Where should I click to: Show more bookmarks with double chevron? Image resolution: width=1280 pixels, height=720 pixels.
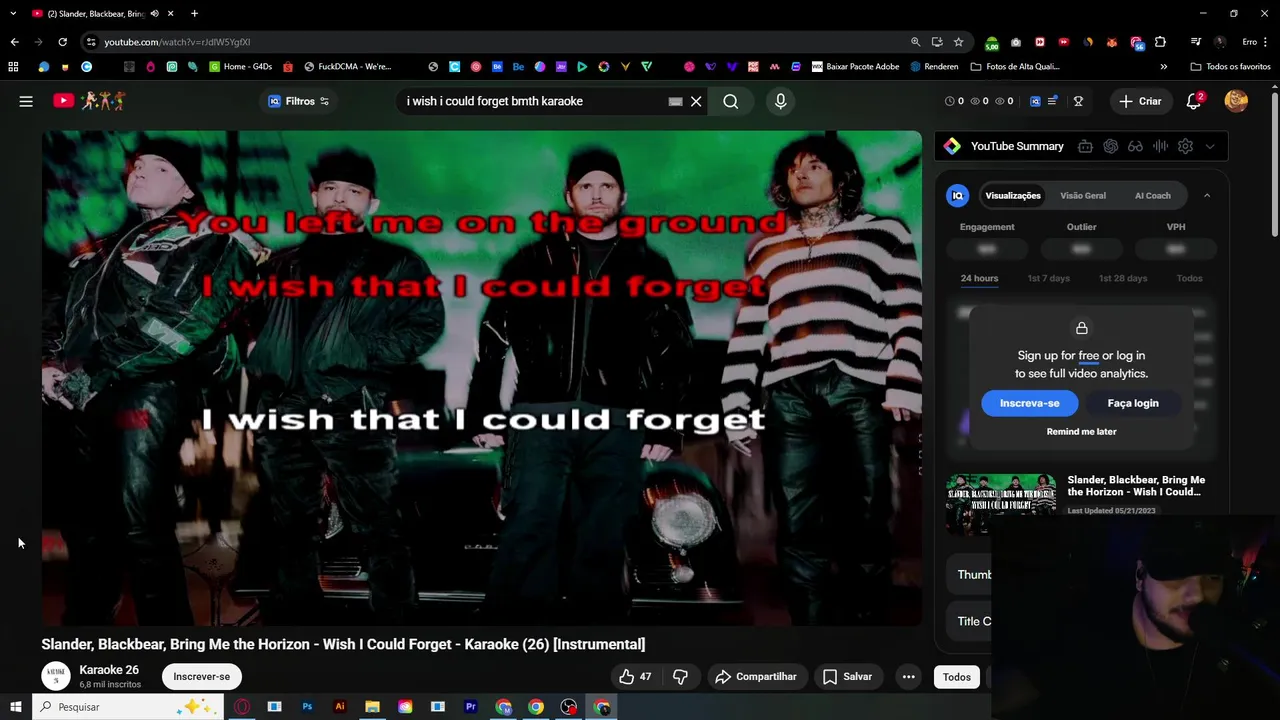coord(1163,67)
